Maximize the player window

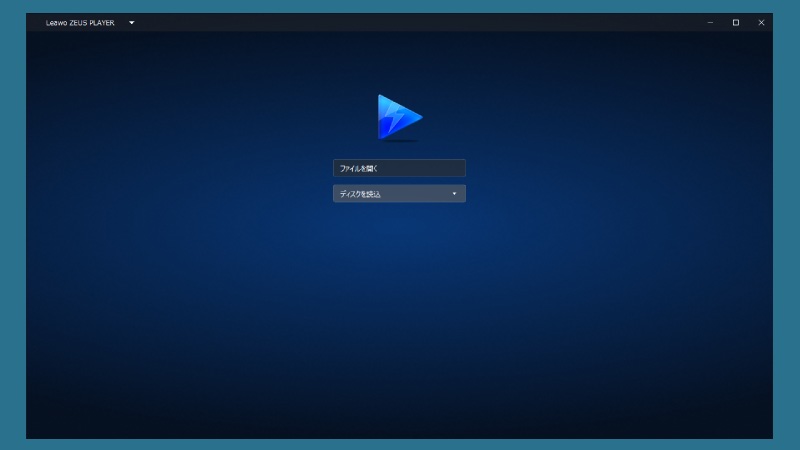click(736, 22)
